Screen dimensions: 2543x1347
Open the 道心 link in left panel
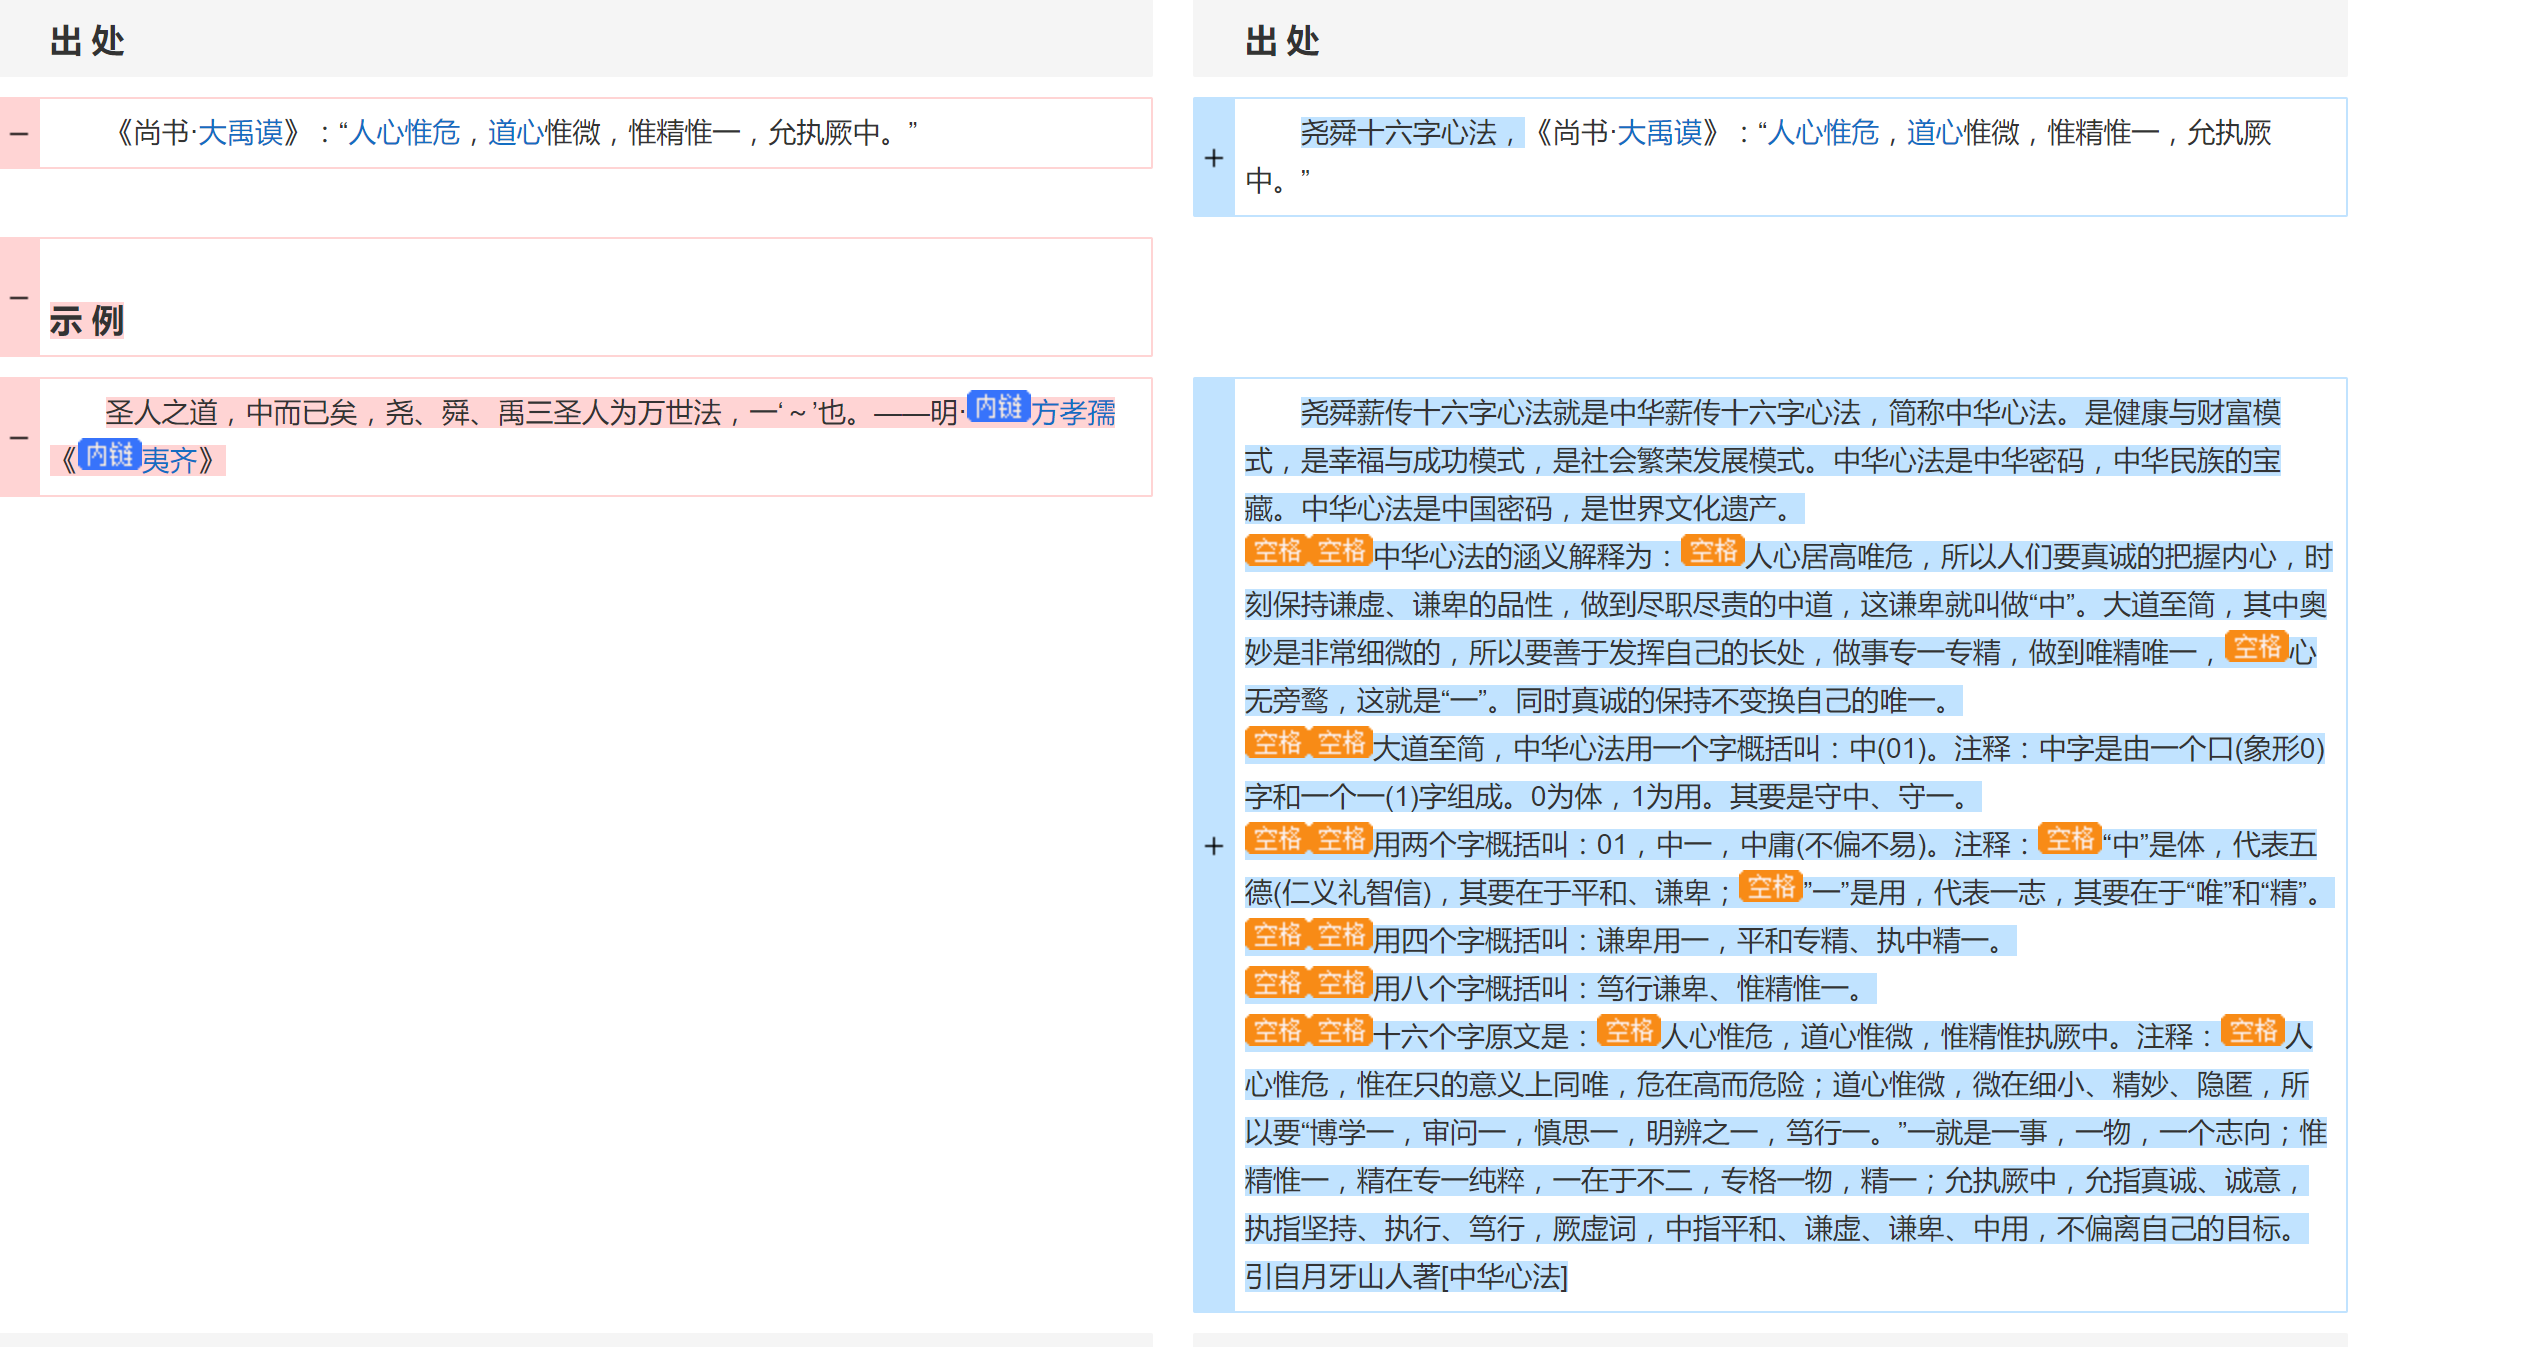(516, 132)
